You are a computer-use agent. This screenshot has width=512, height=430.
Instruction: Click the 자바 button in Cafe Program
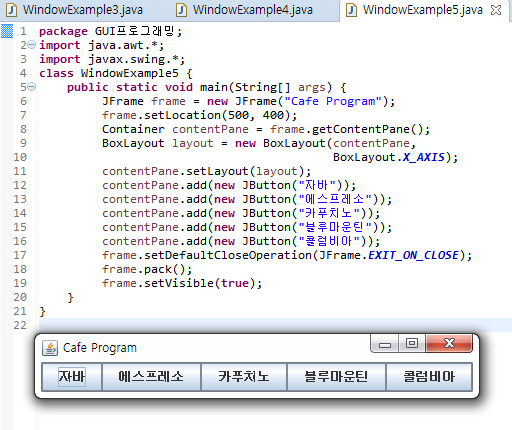(72, 377)
